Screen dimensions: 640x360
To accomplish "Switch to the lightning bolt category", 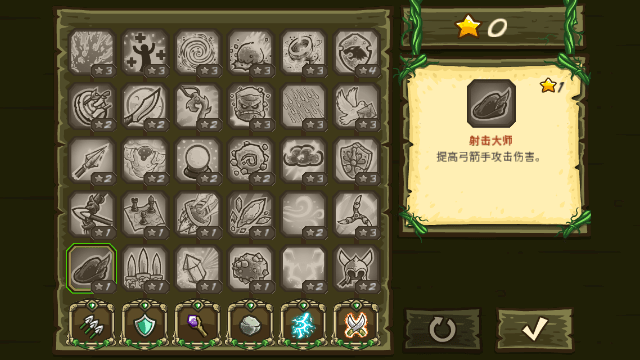I will pyautogui.click(x=303, y=324).
